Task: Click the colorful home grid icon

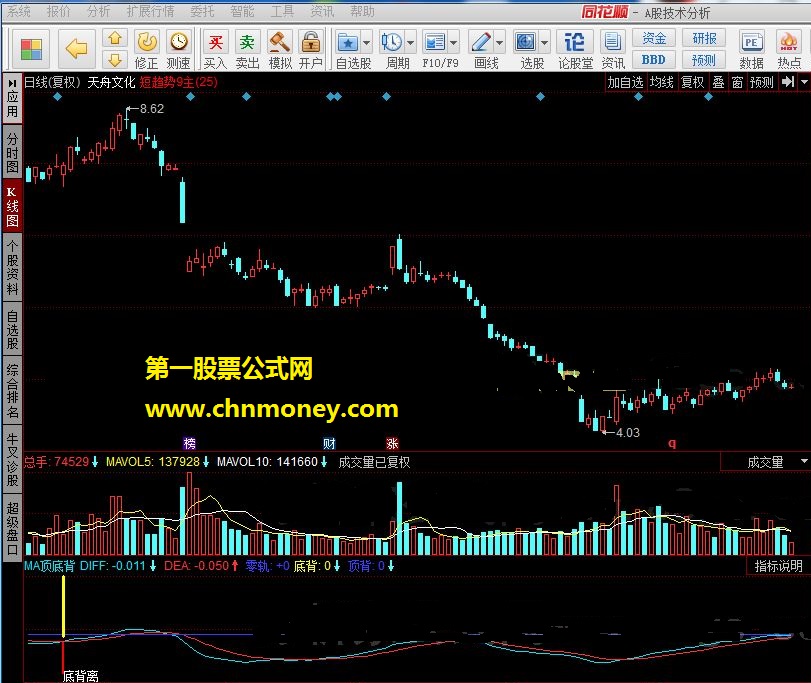Action: coord(31,49)
